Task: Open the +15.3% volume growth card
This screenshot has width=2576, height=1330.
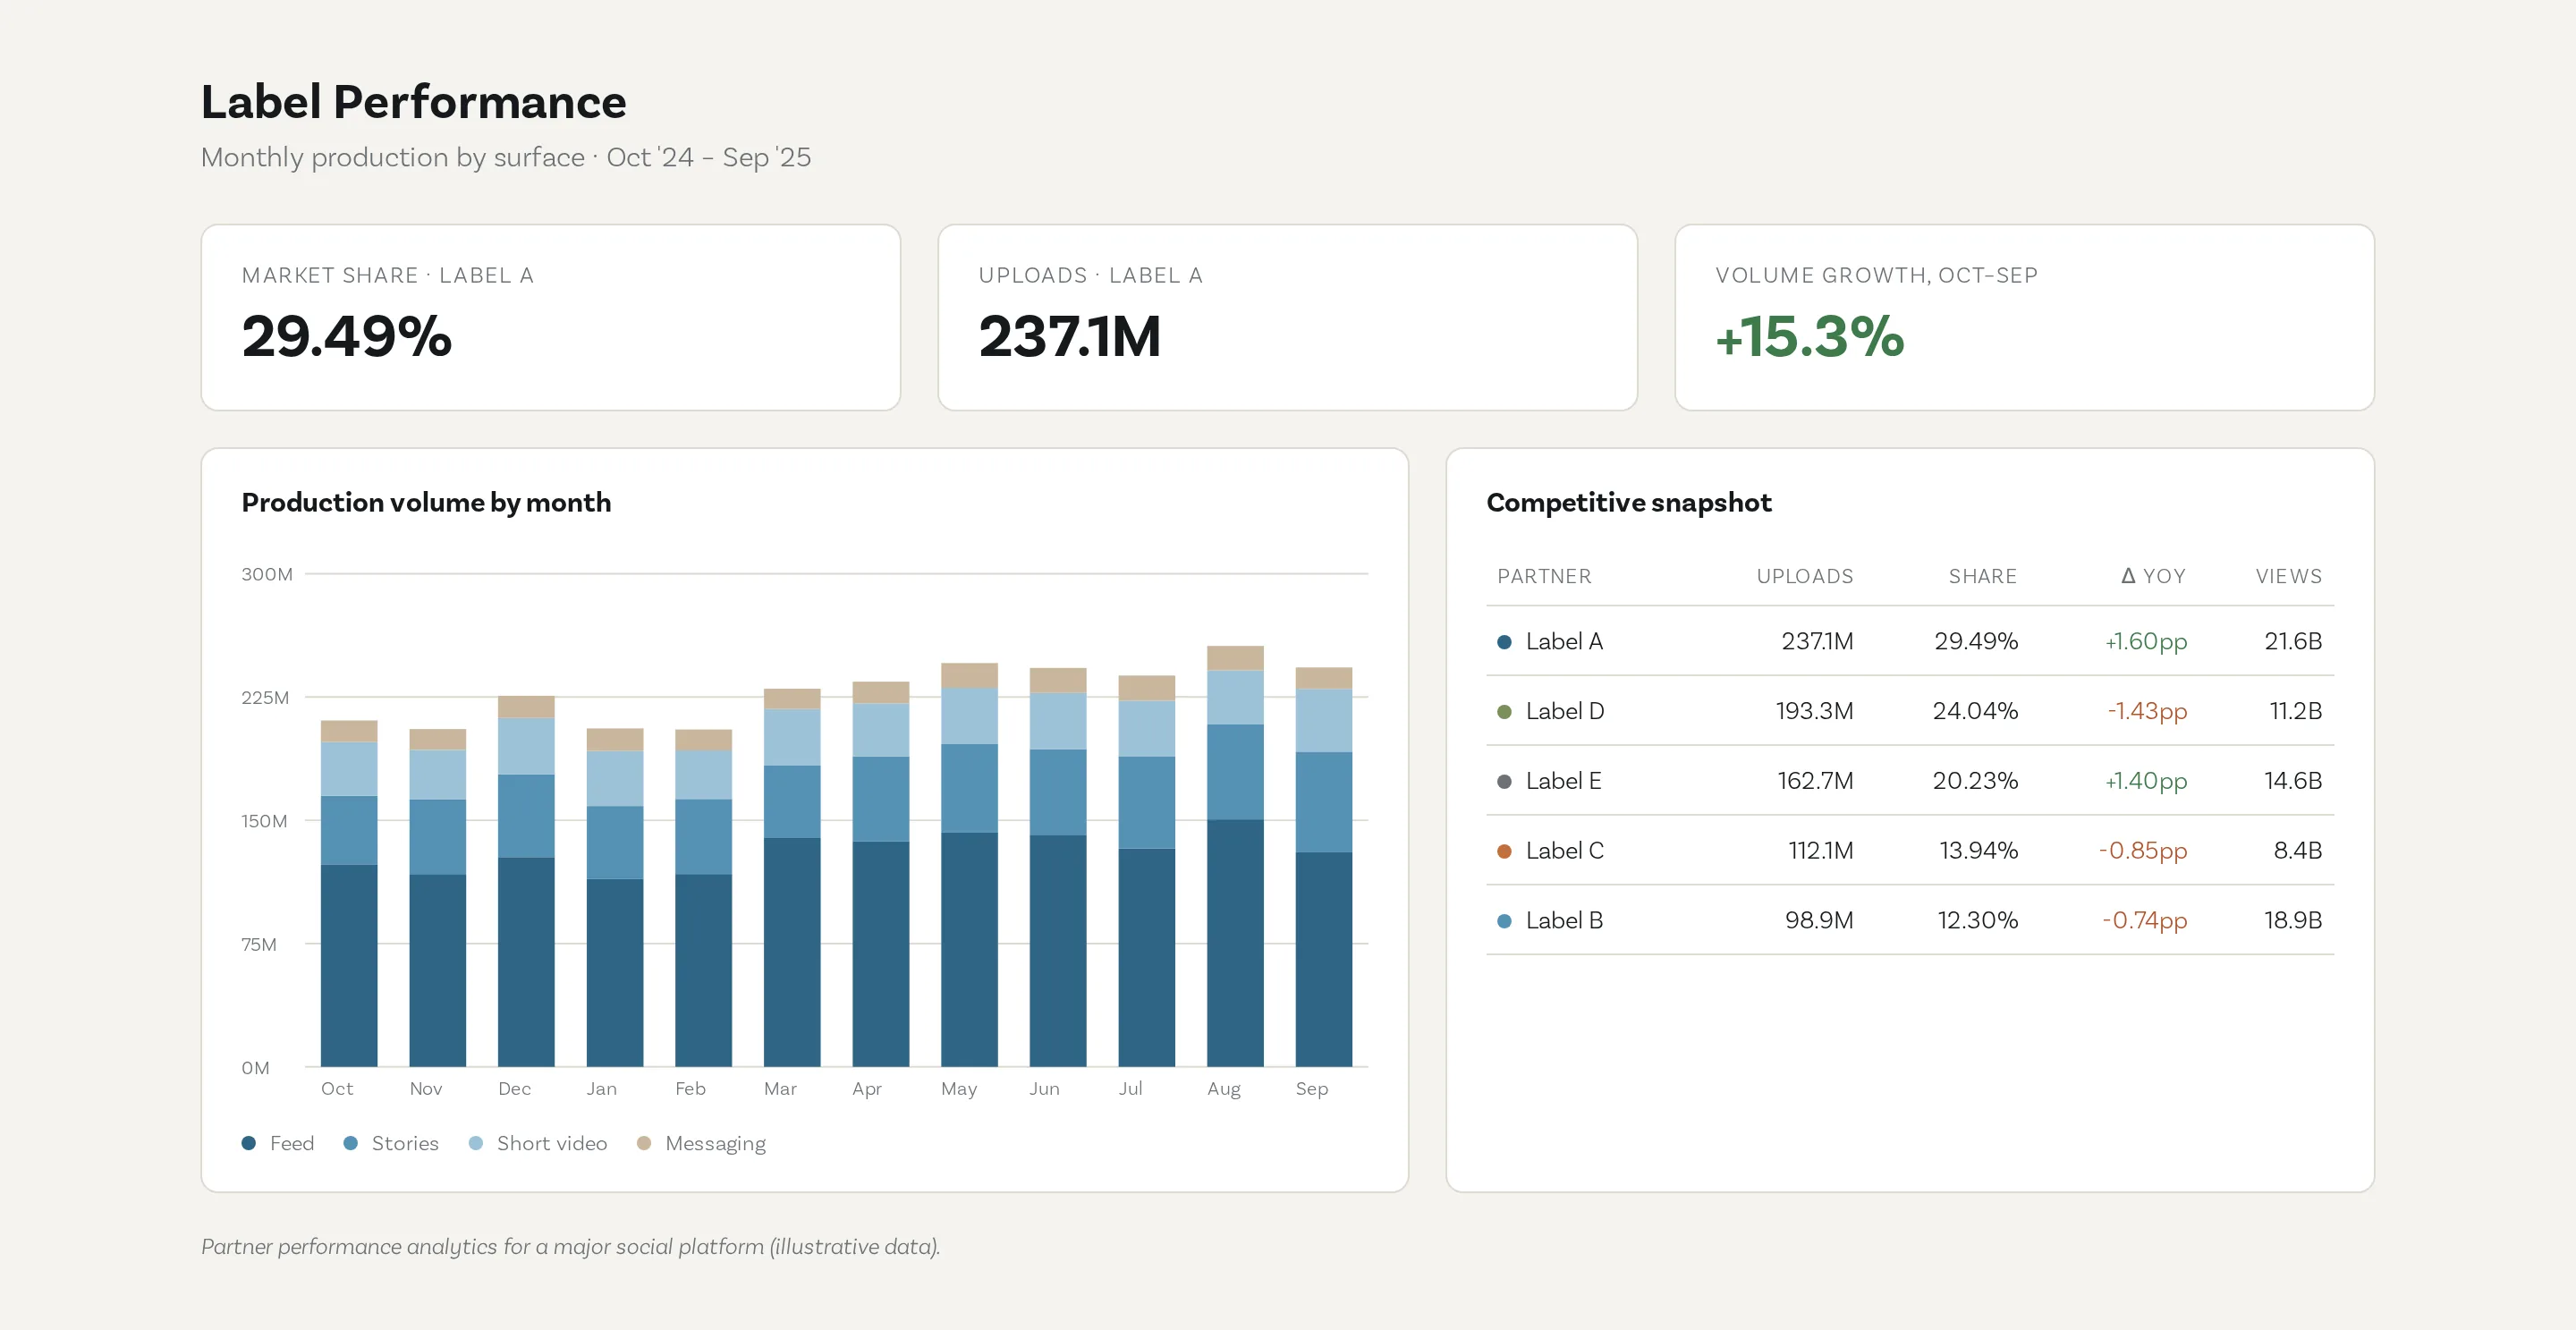Action: point(2024,317)
